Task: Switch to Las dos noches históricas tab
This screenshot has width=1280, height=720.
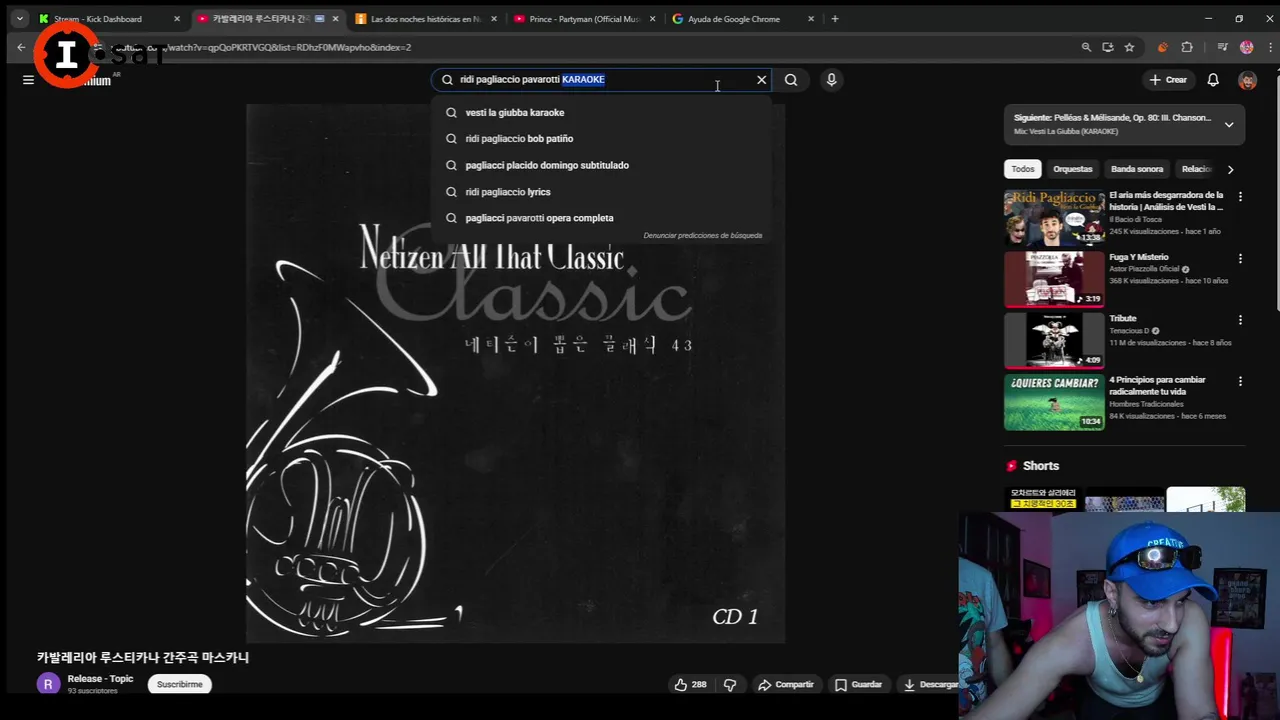Action: click(426, 19)
